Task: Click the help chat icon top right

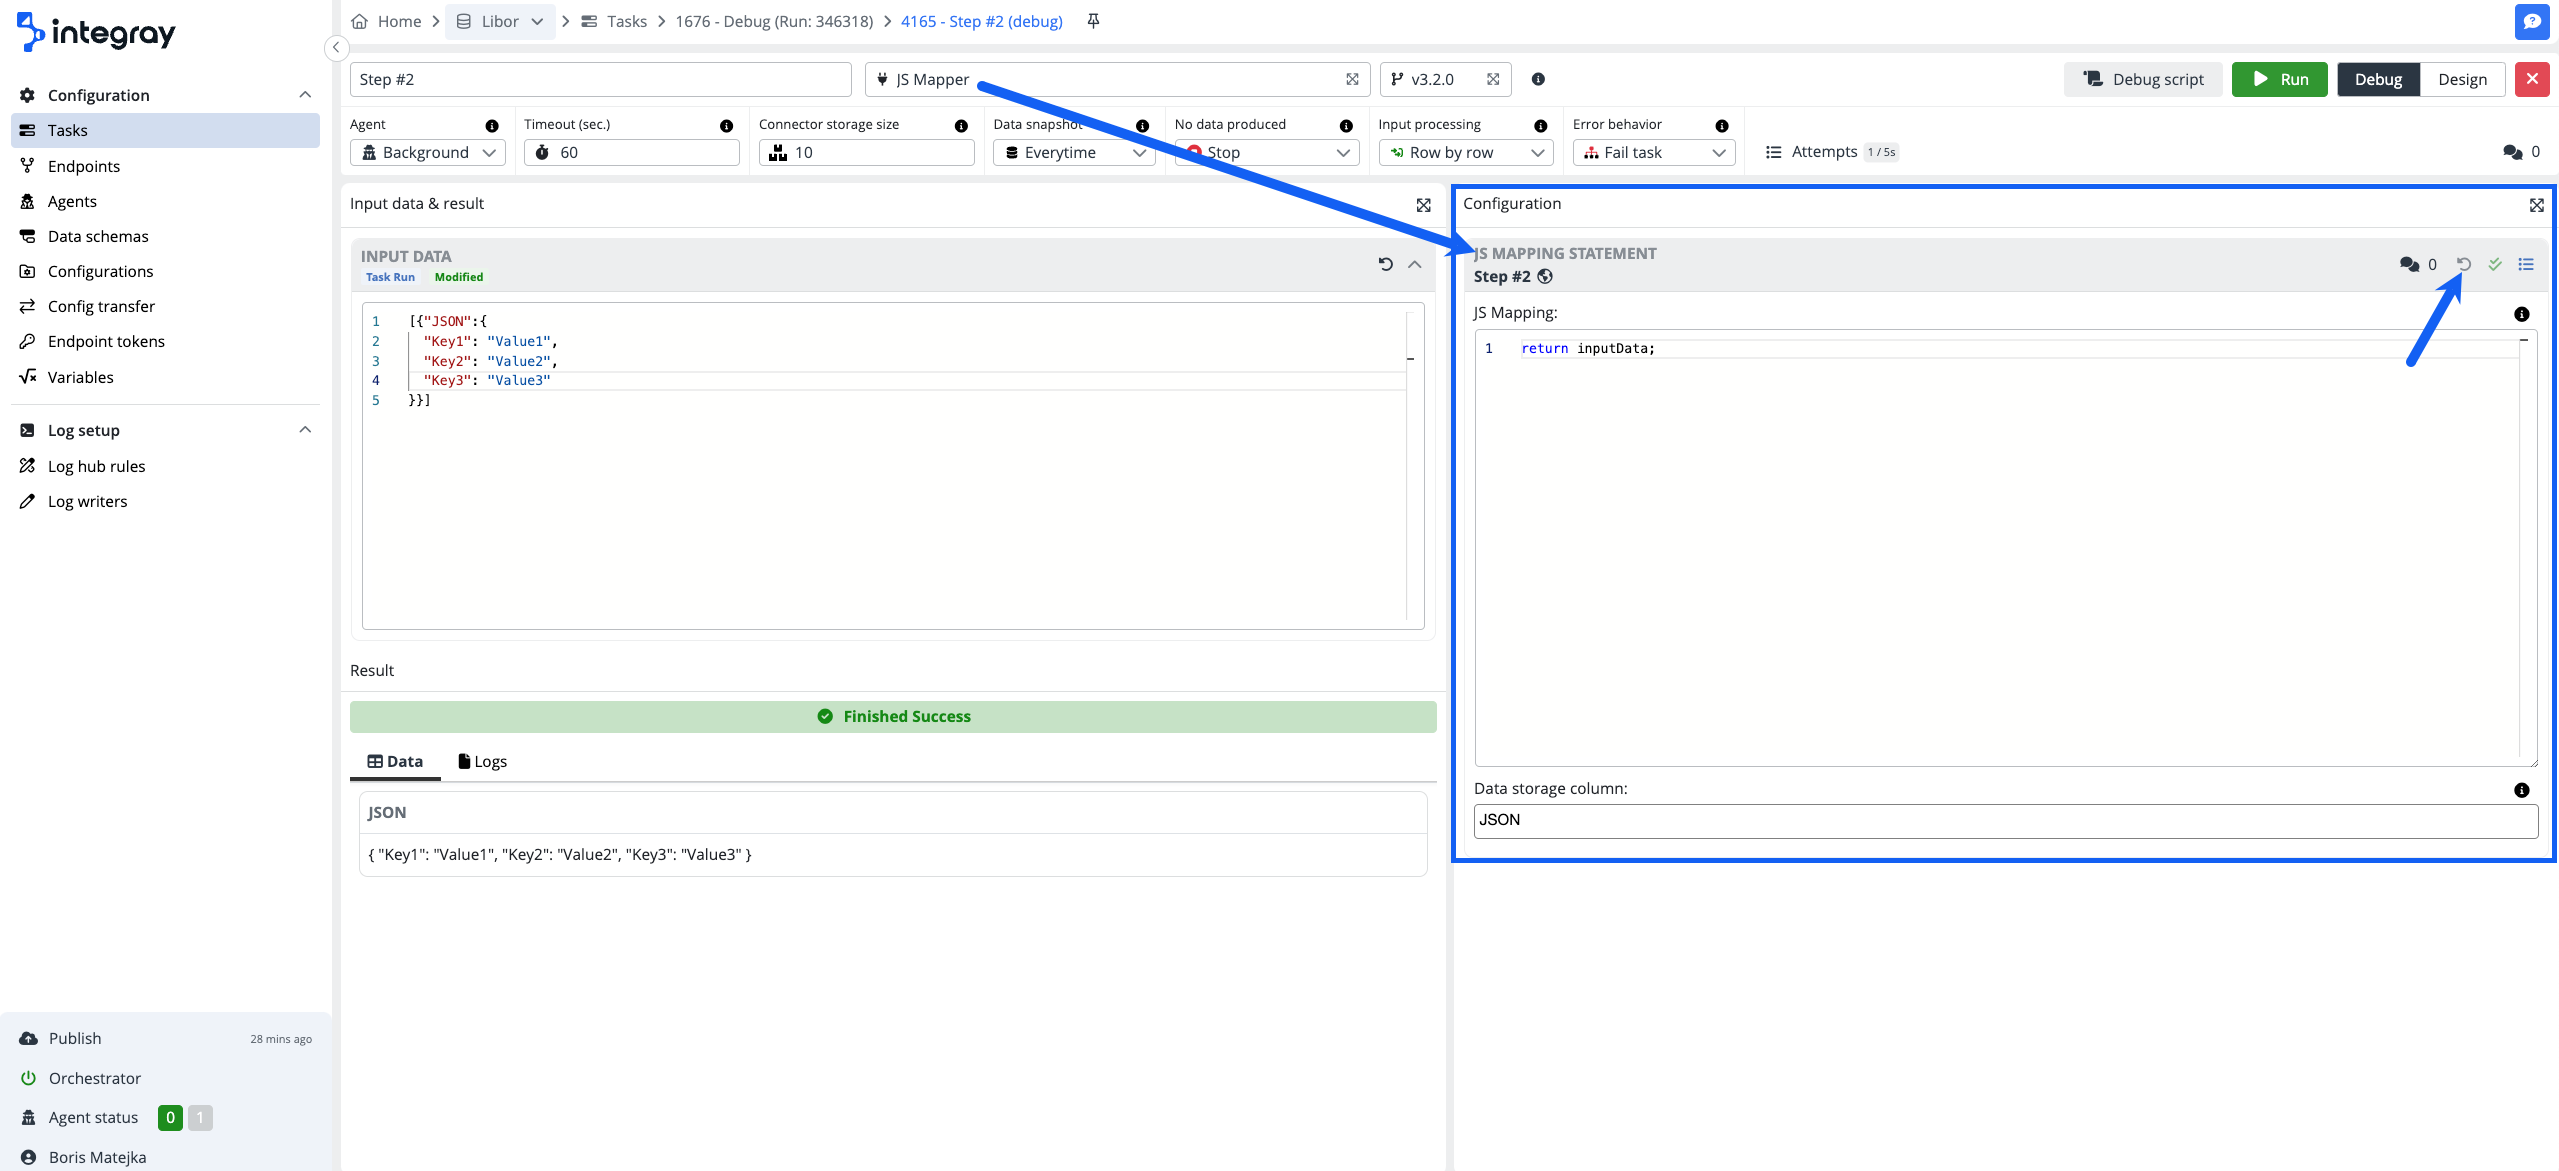Action: [2531, 21]
